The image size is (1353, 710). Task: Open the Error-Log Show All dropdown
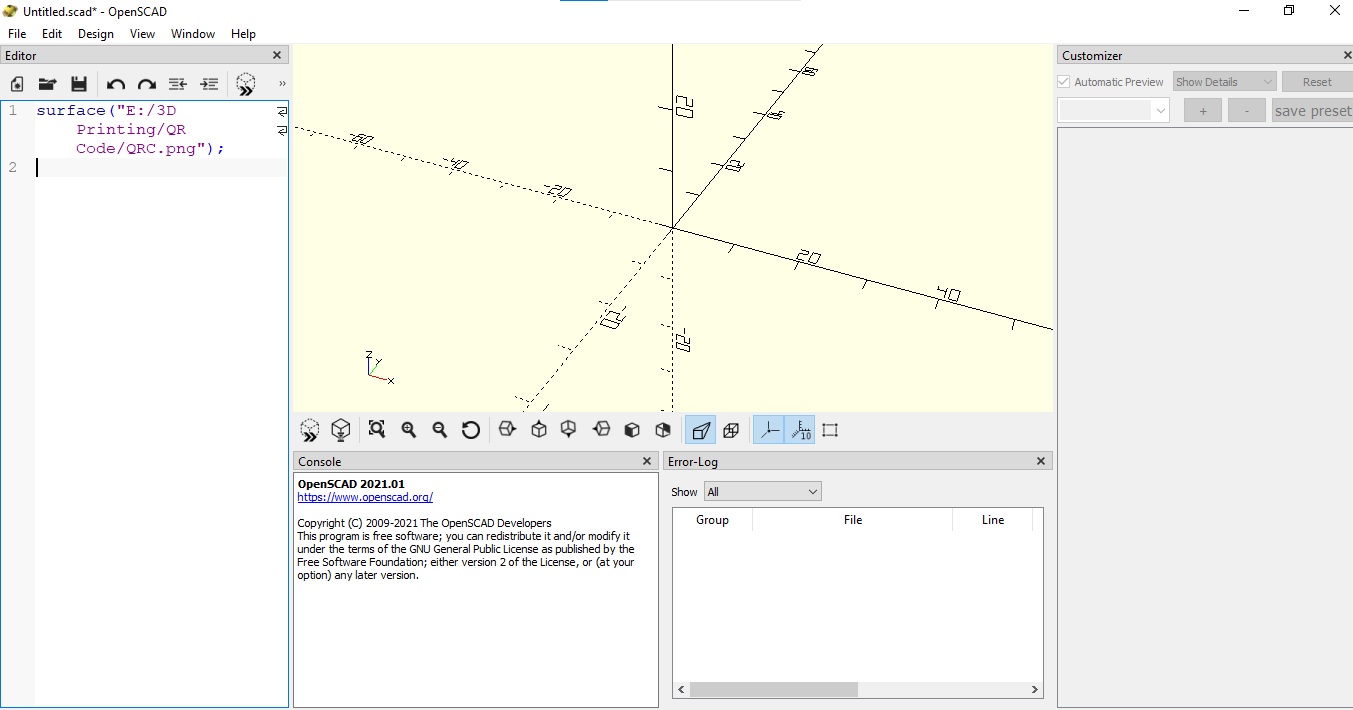(763, 491)
